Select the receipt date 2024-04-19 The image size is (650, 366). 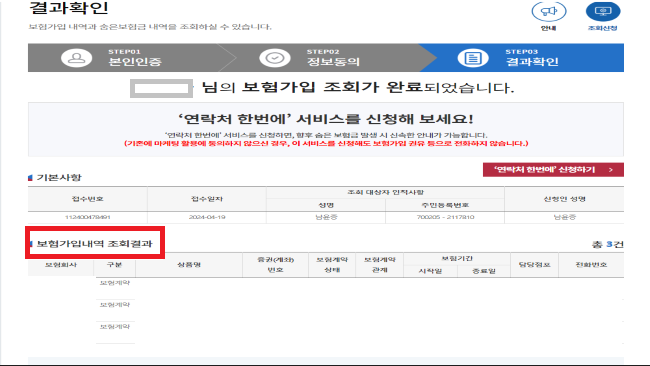click(207, 217)
